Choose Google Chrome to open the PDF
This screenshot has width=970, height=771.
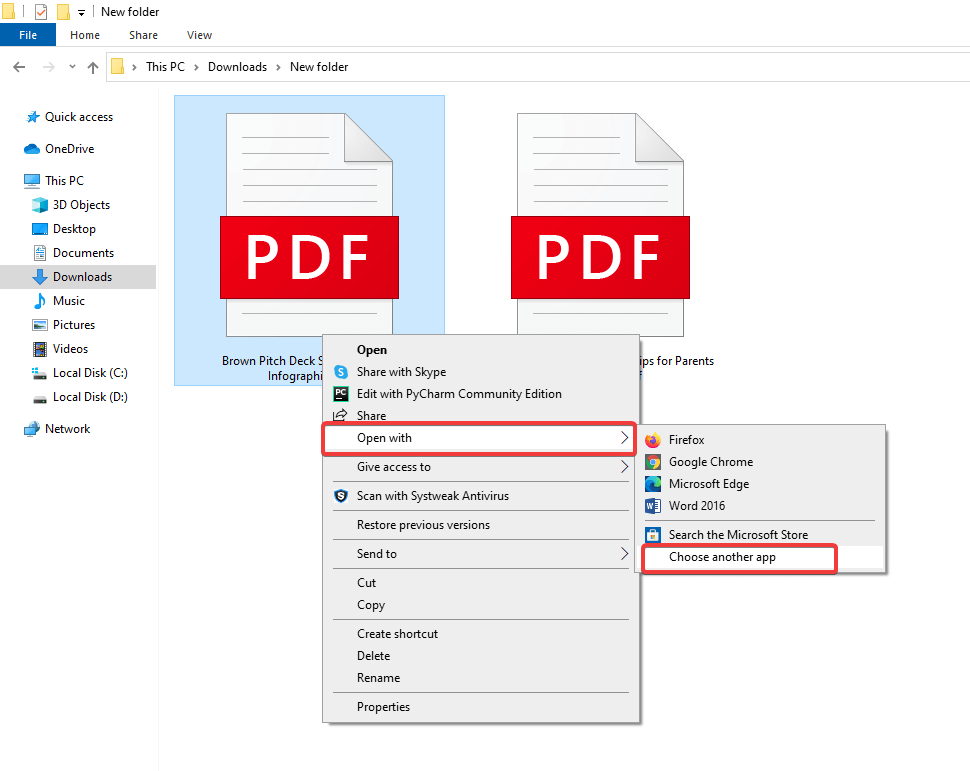(710, 462)
